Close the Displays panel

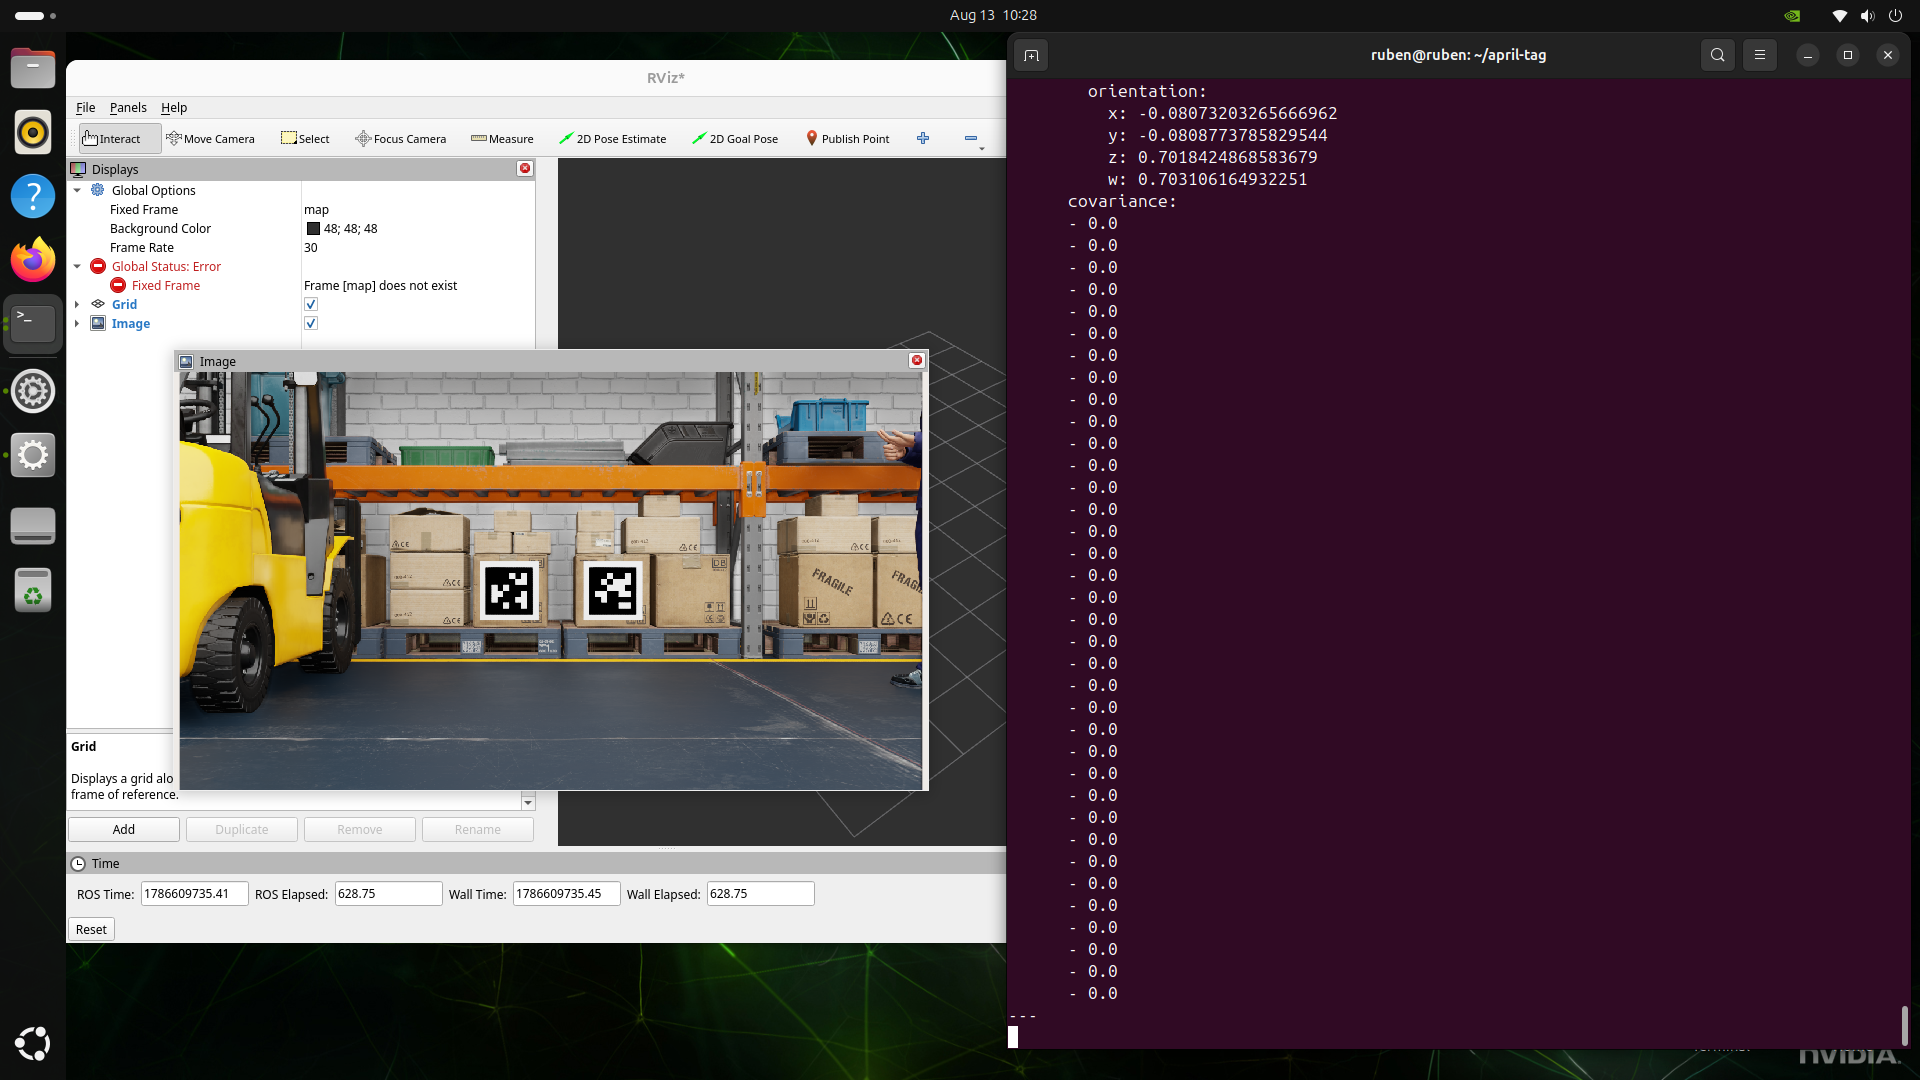(x=525, y=168)
